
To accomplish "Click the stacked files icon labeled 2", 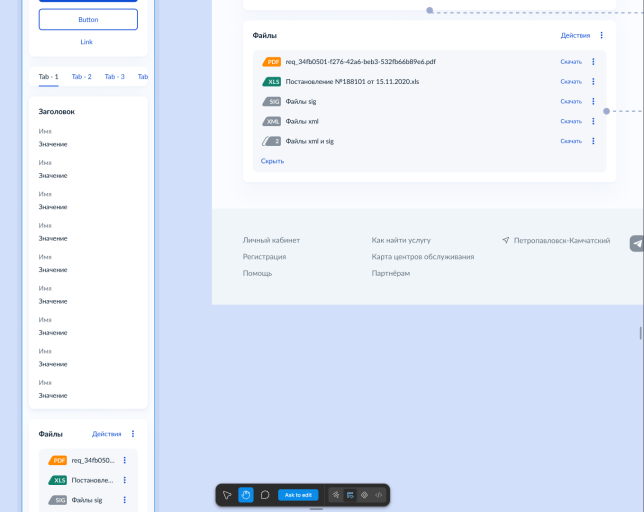I will (271, 141).
